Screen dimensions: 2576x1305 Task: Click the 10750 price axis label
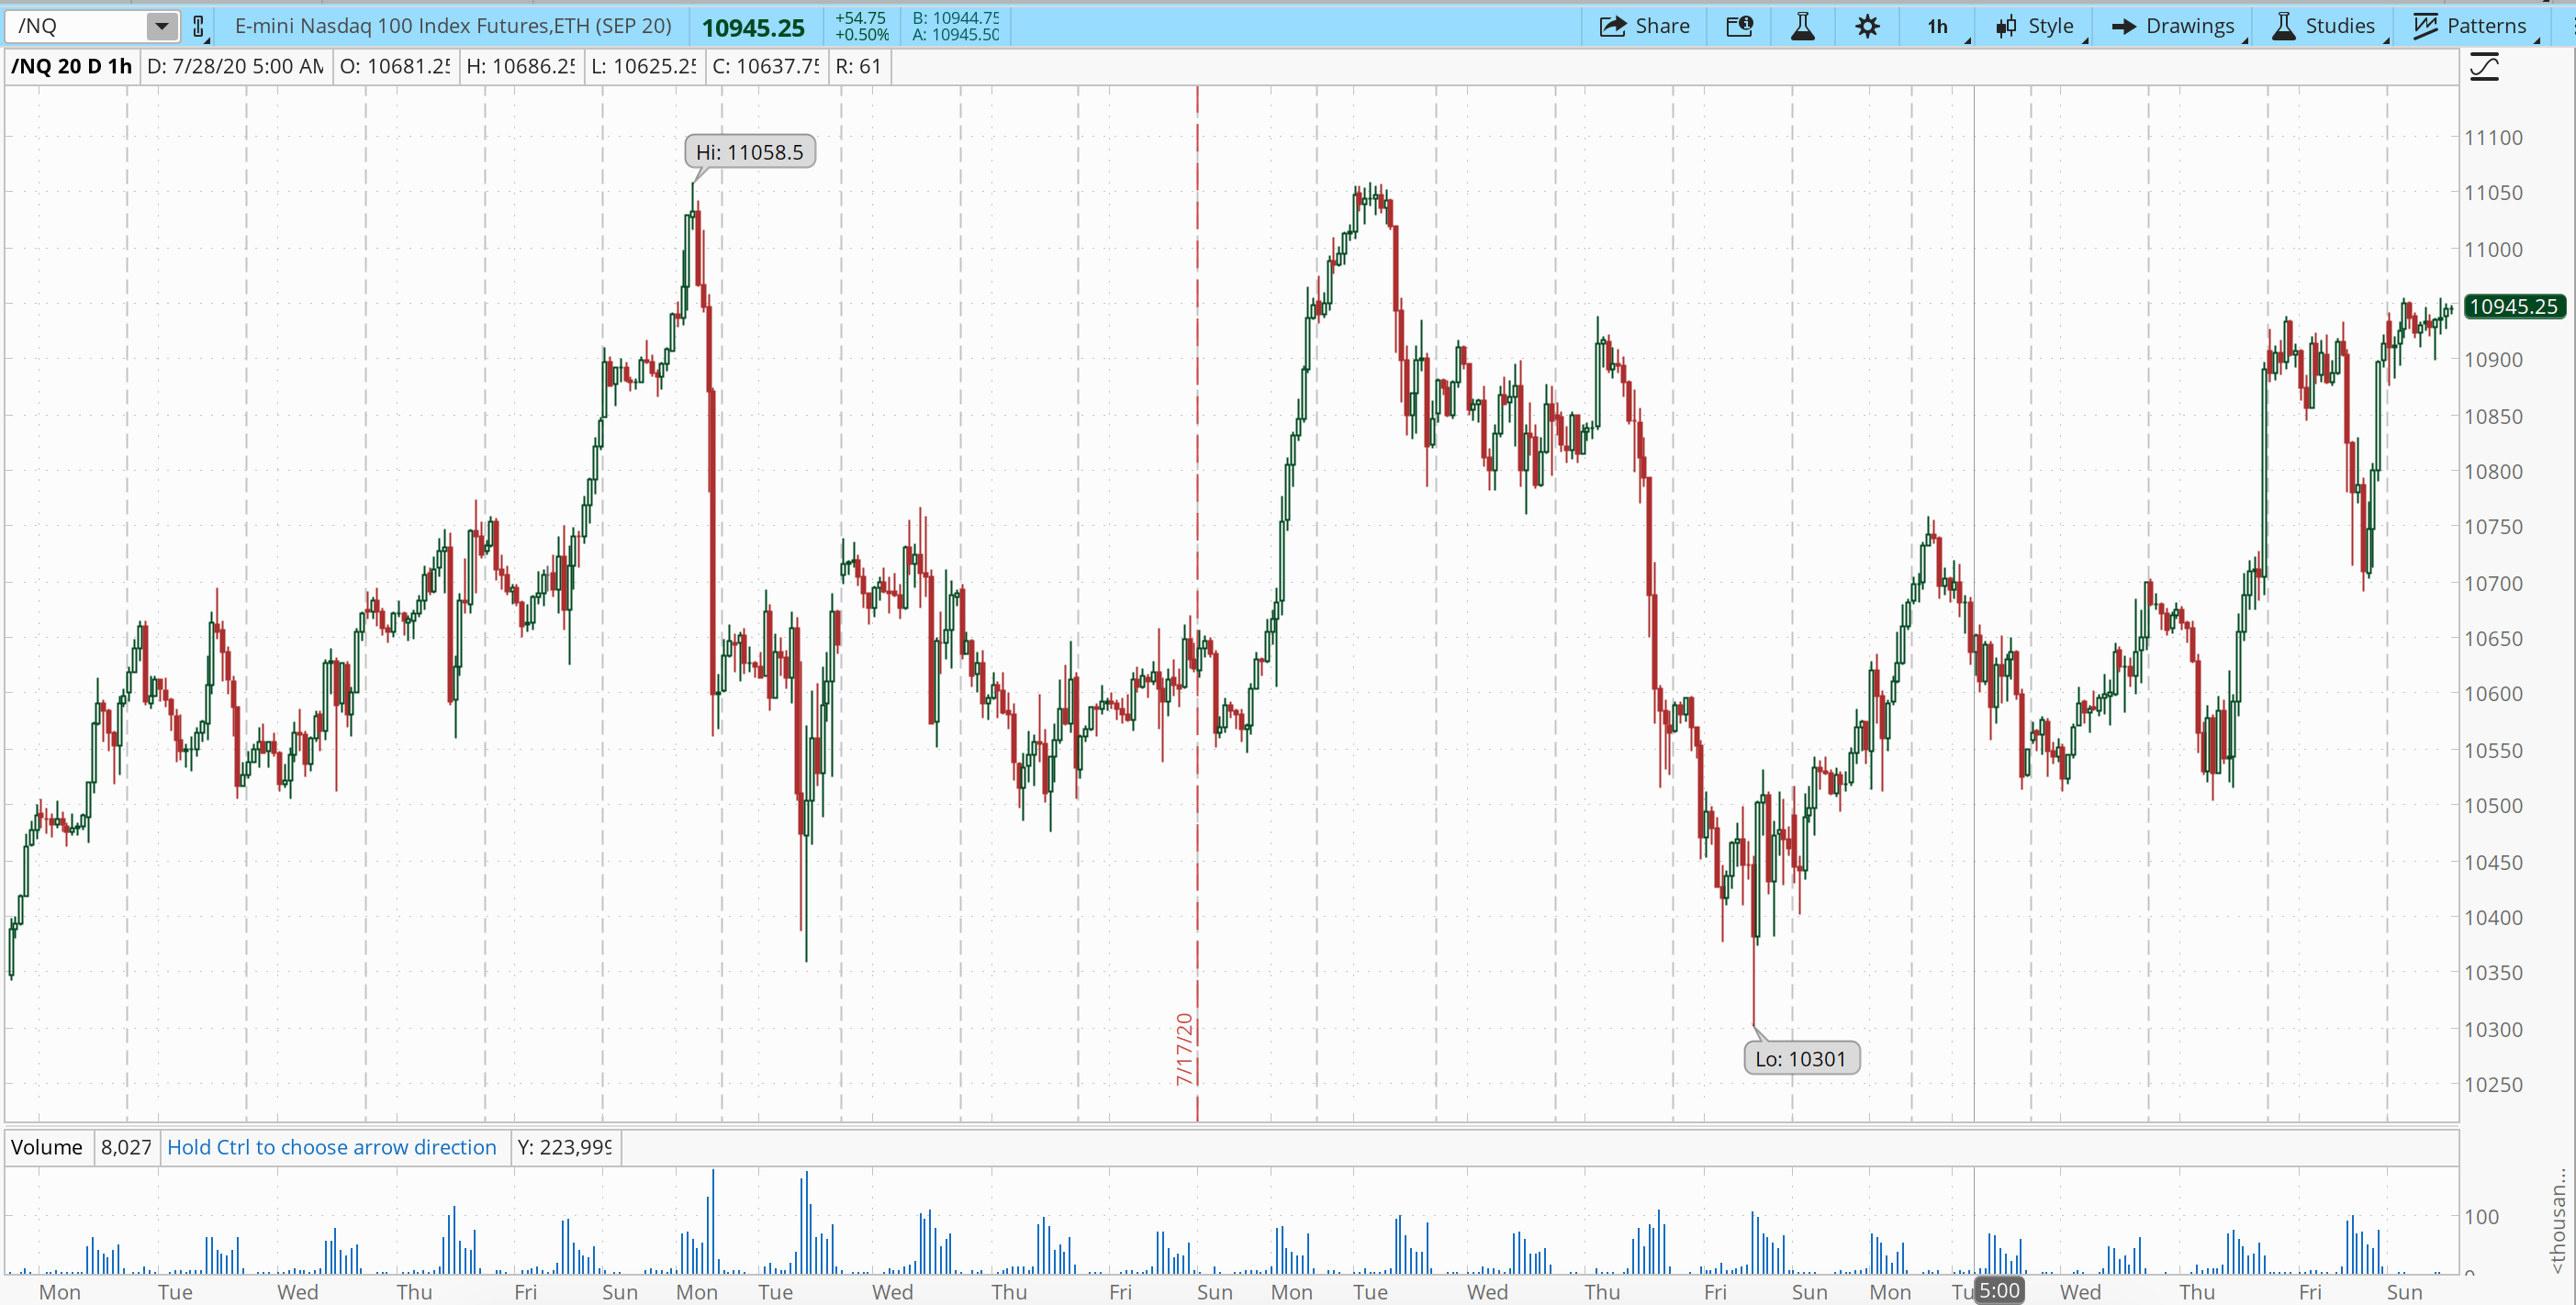[x=2493, y=527]
